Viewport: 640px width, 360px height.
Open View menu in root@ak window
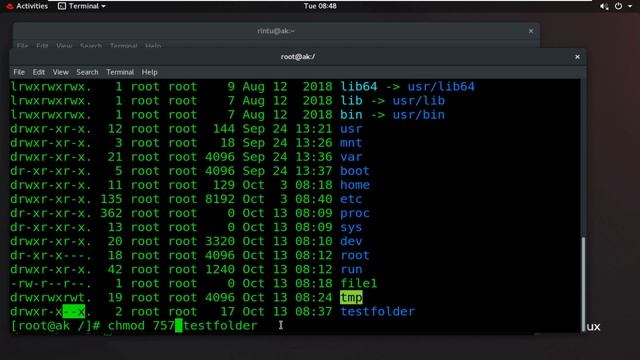click(60, 72)
